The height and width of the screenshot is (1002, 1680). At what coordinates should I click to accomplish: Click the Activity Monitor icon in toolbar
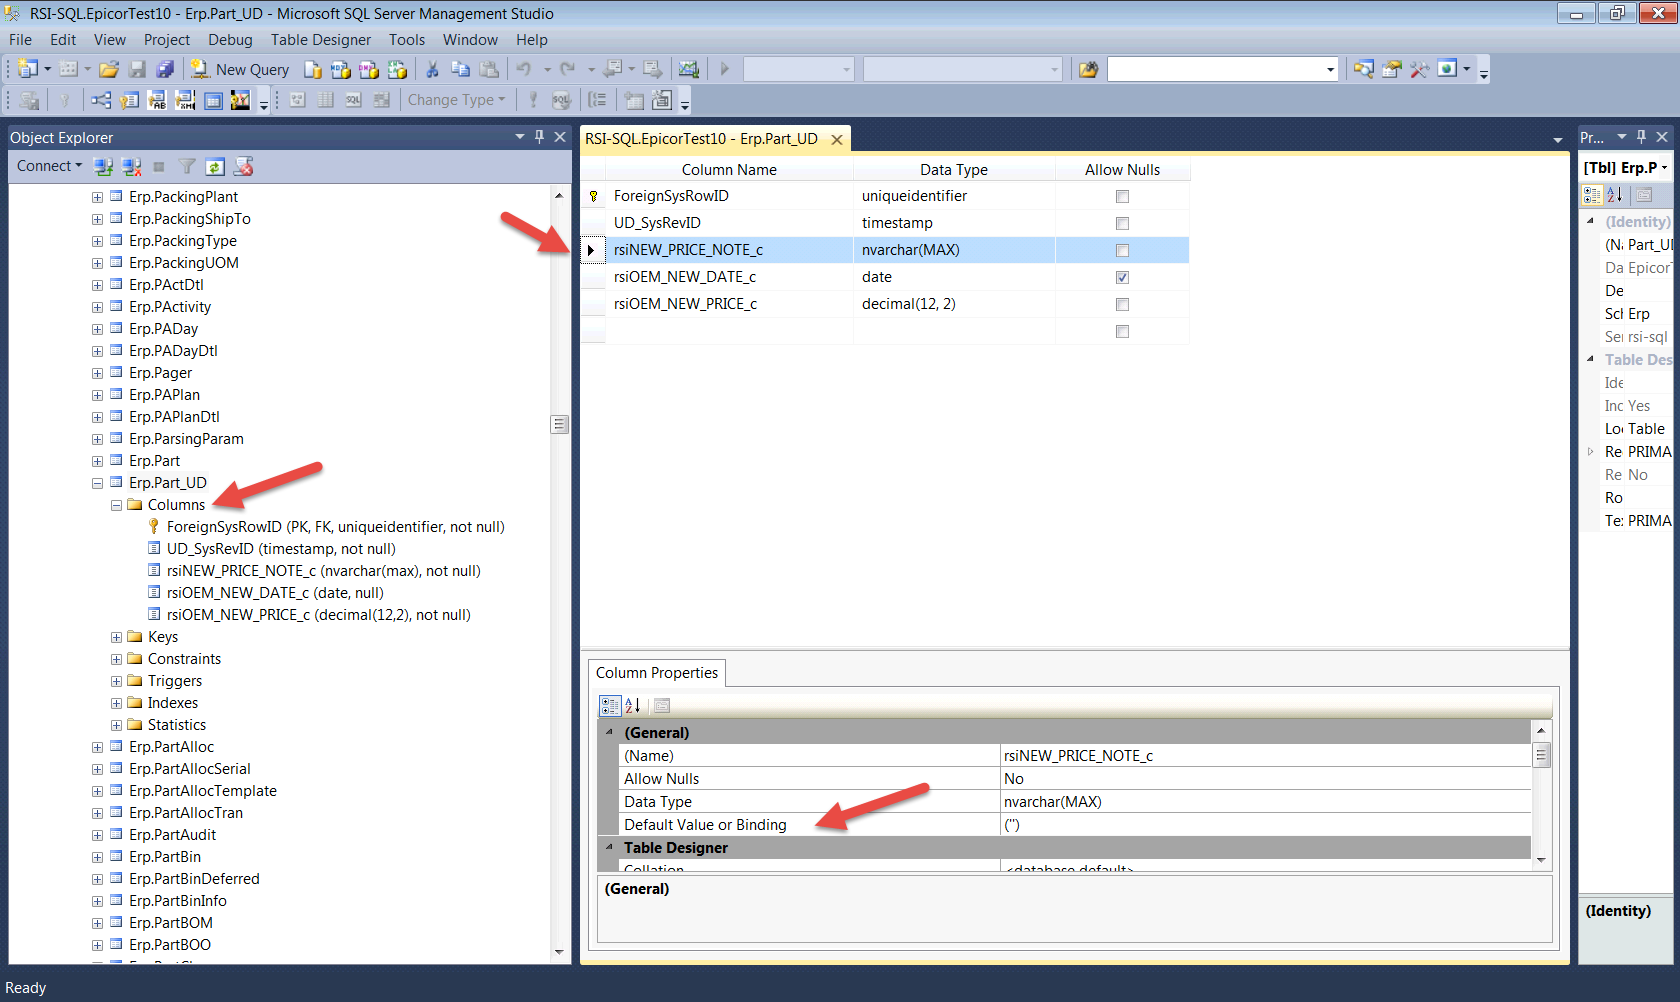point(688,69)
